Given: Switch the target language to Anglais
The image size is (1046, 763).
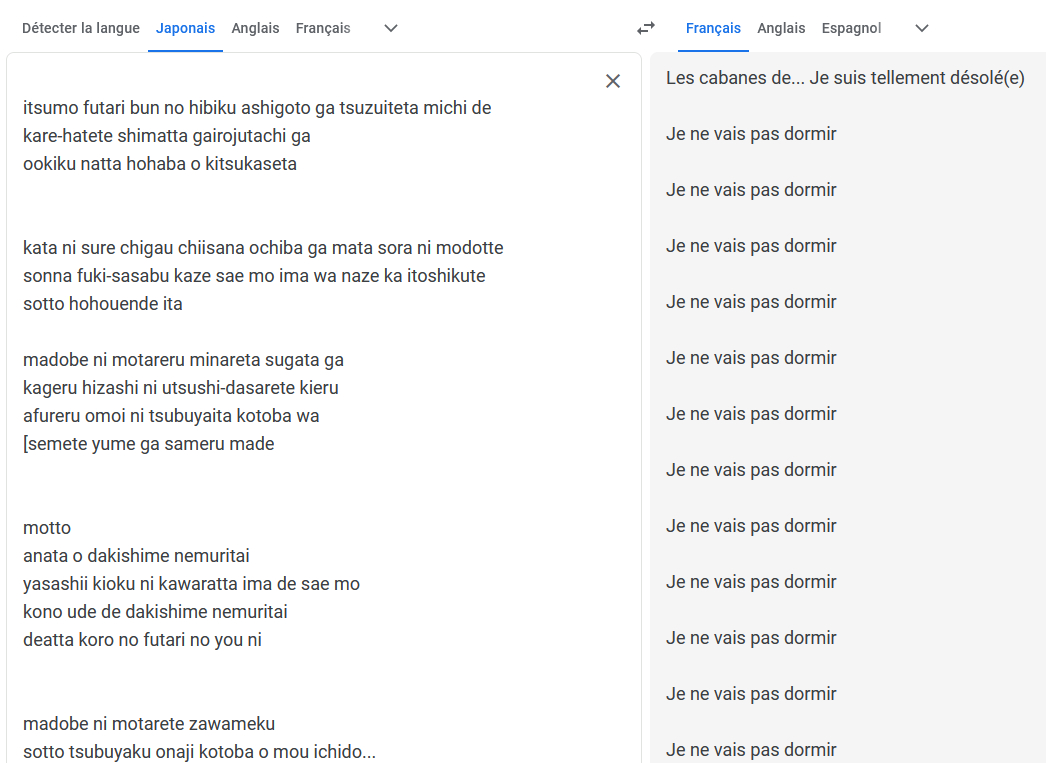Looking at the screenshot, I should 781,28.
